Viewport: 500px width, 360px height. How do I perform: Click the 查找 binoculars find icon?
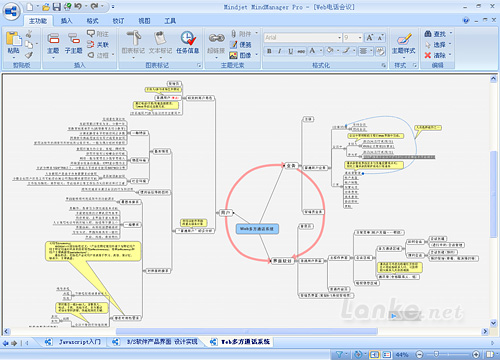coord(428,34)
